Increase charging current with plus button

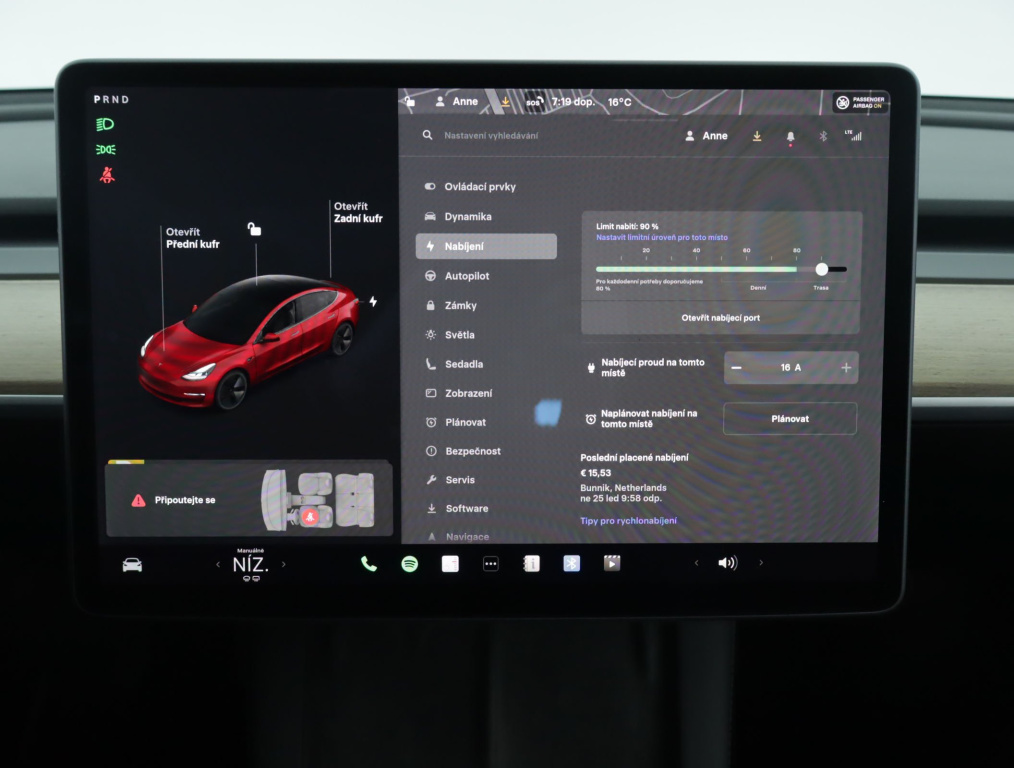tap(846, 368)
